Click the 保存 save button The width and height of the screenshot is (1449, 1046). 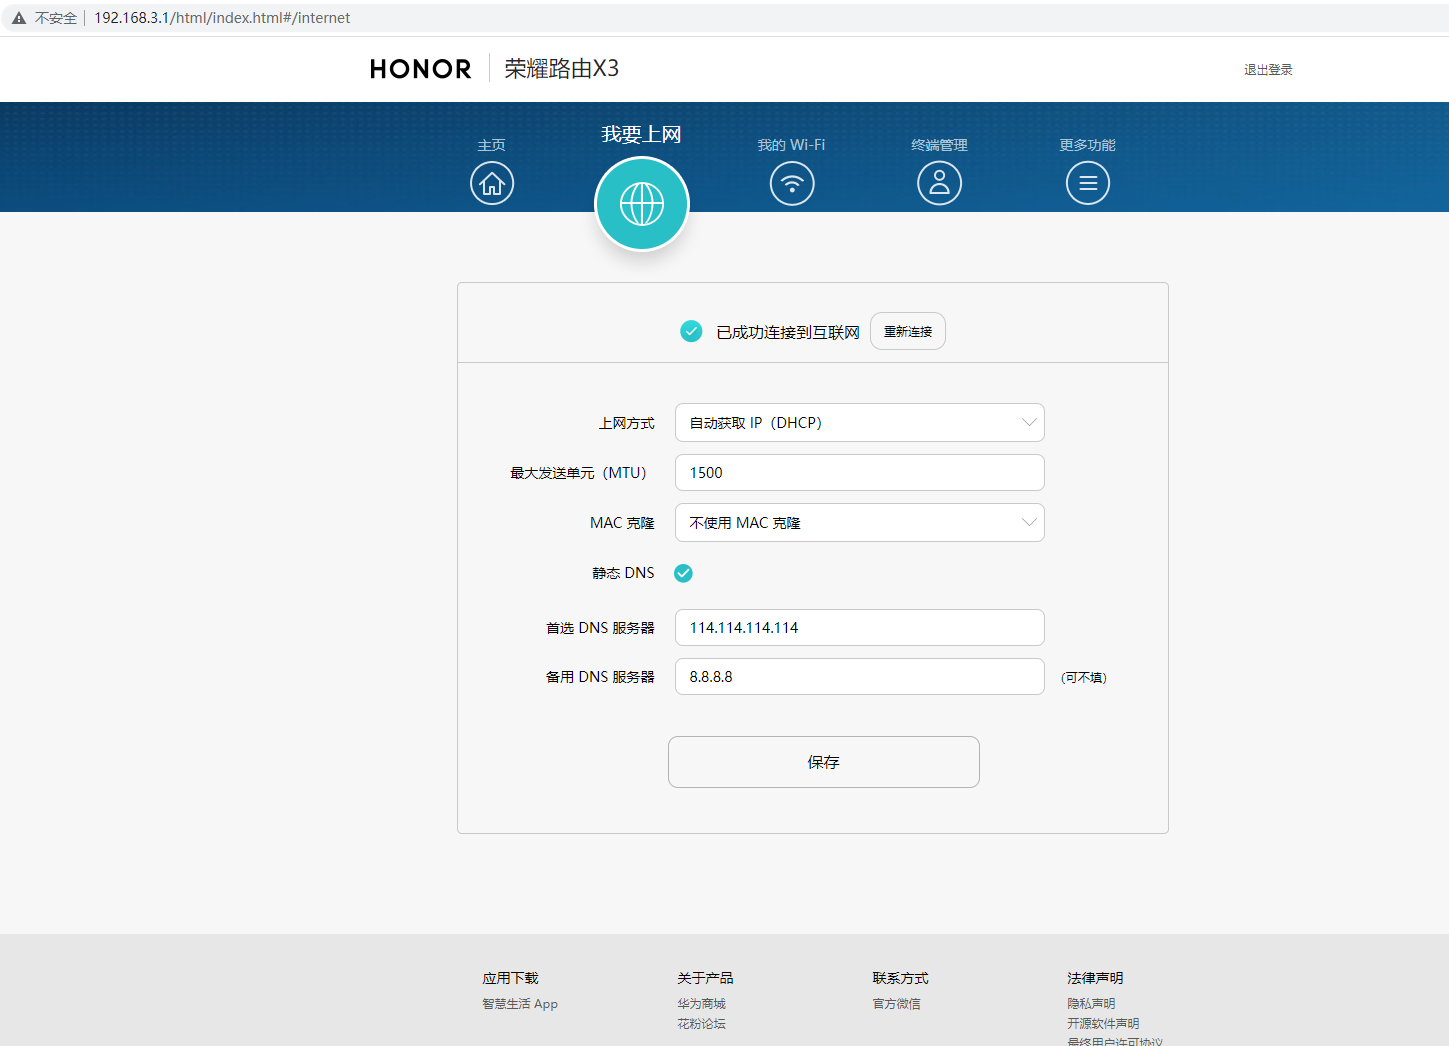tap(824, 762)
